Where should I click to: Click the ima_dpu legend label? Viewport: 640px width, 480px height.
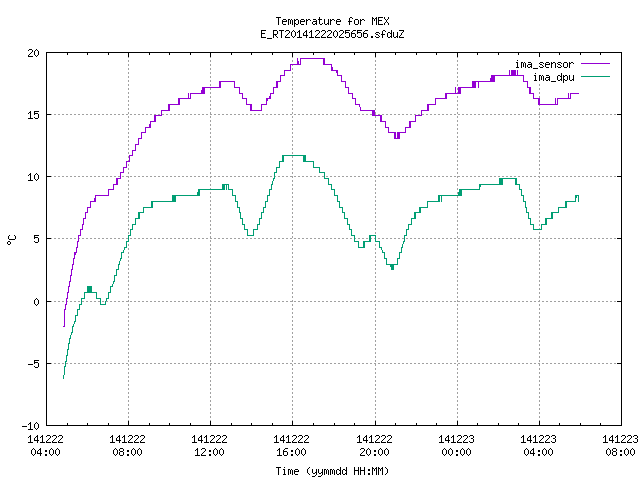pos(553,77)
